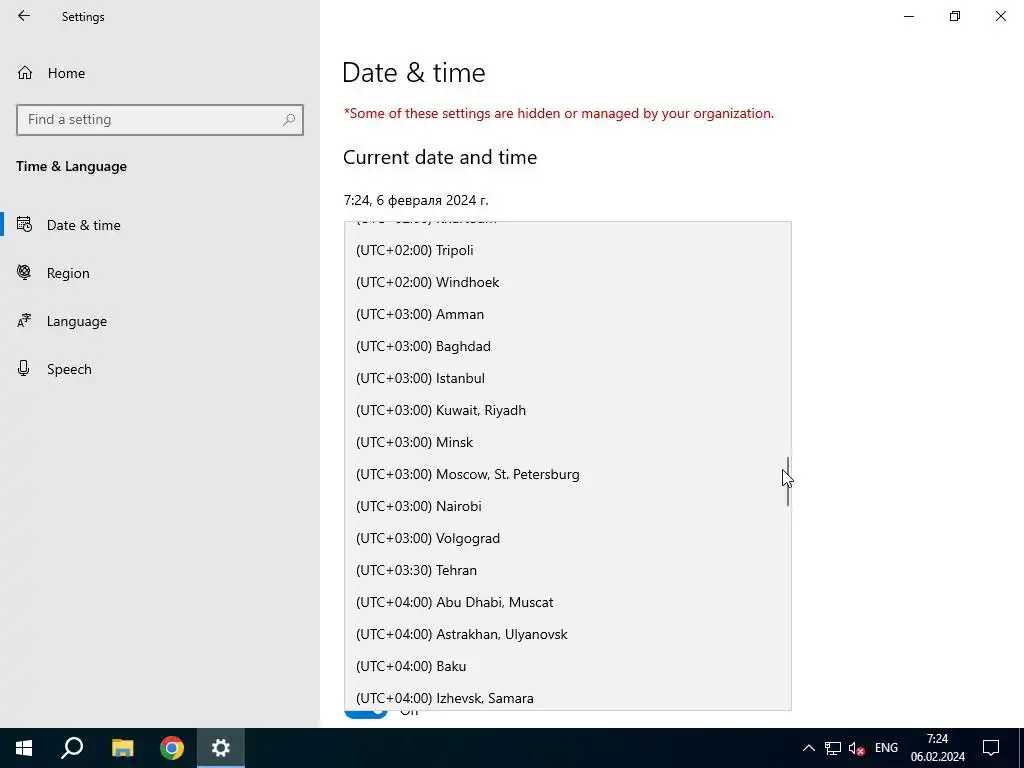The height and width of the screenshot is (768, 1024).
Task: Choose (UTC+04:00) Baku time zone
Action: (568, 666)
